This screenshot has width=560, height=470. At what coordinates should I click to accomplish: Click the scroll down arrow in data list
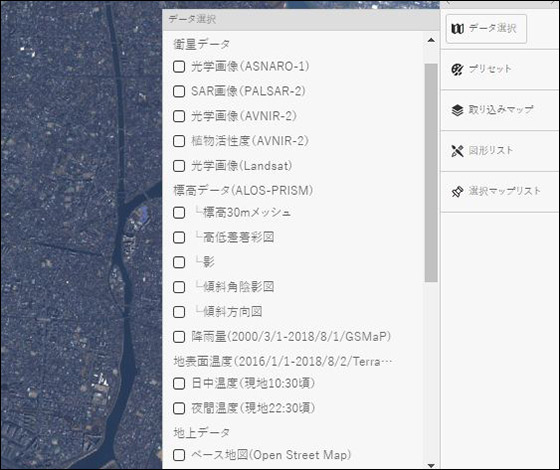pyautogui.click(x=431, y=465)
